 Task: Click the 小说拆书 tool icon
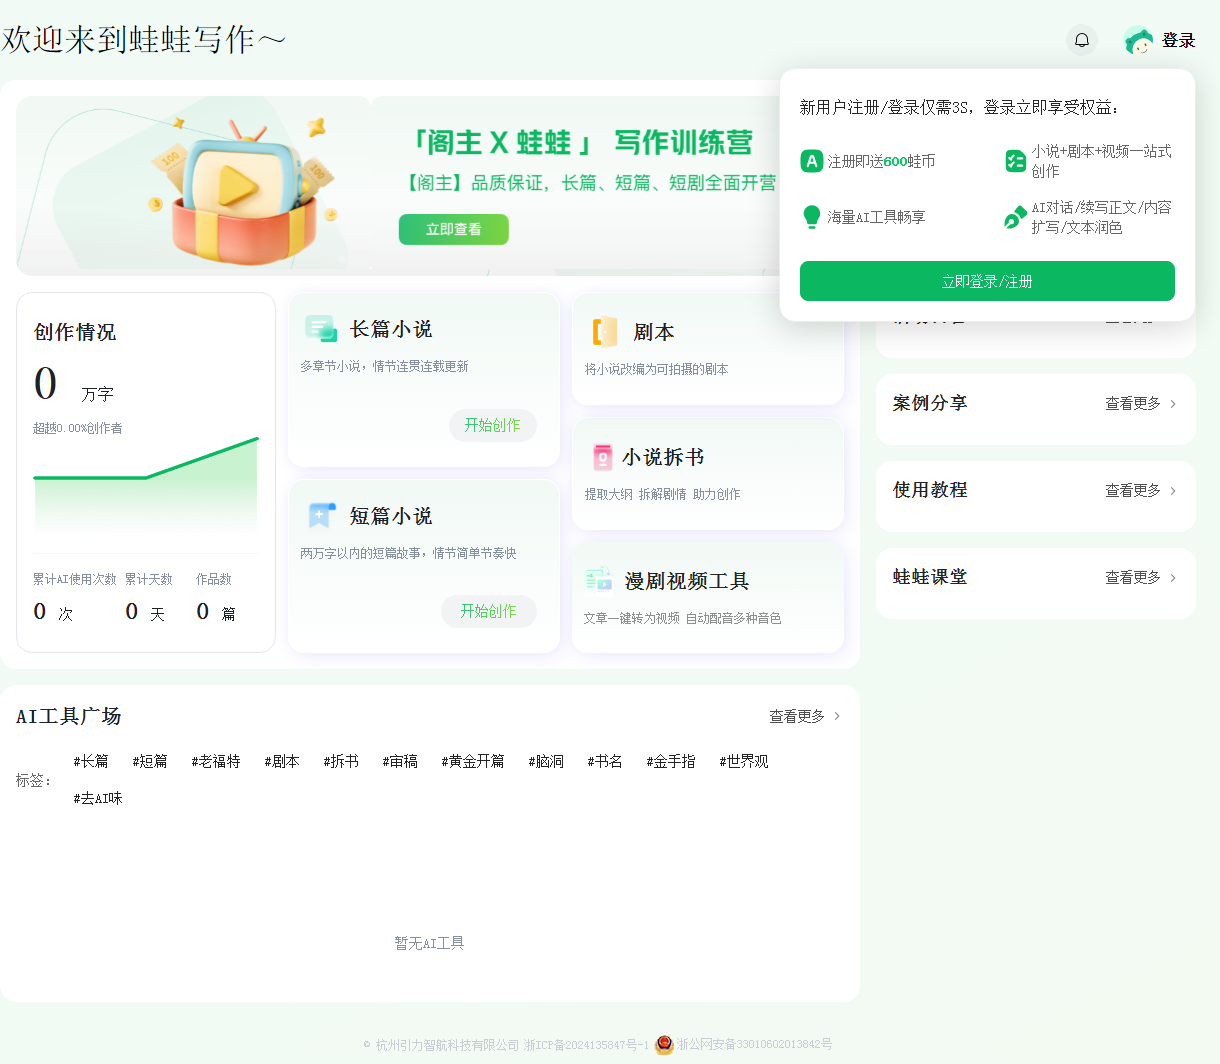pyautogui.click(x=601, y=456)
